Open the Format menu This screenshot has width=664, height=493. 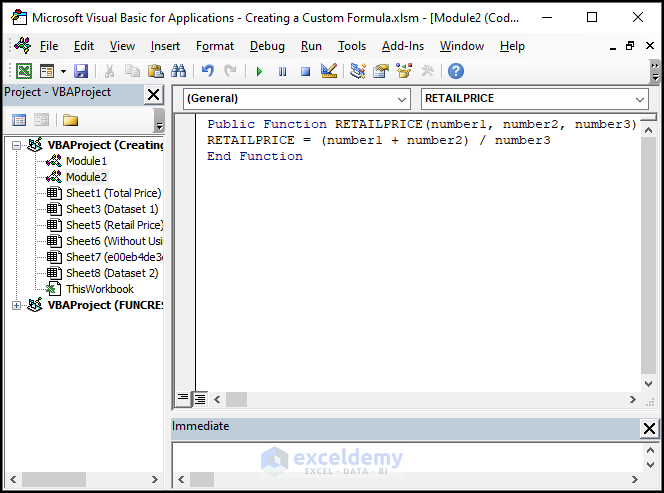pos(215,46)
